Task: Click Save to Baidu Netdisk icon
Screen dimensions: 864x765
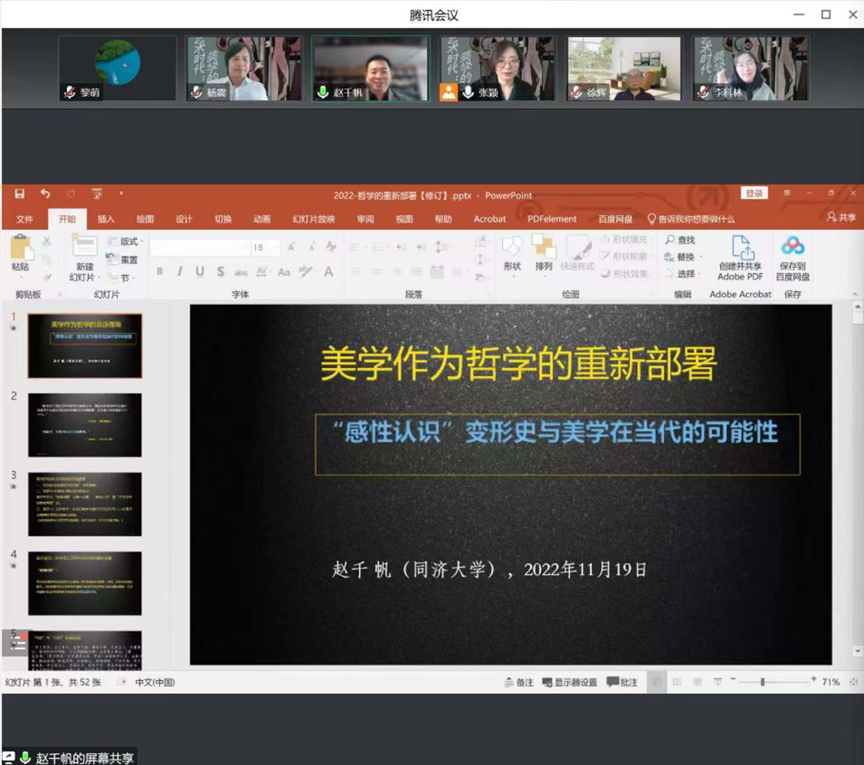Action: 792,246
